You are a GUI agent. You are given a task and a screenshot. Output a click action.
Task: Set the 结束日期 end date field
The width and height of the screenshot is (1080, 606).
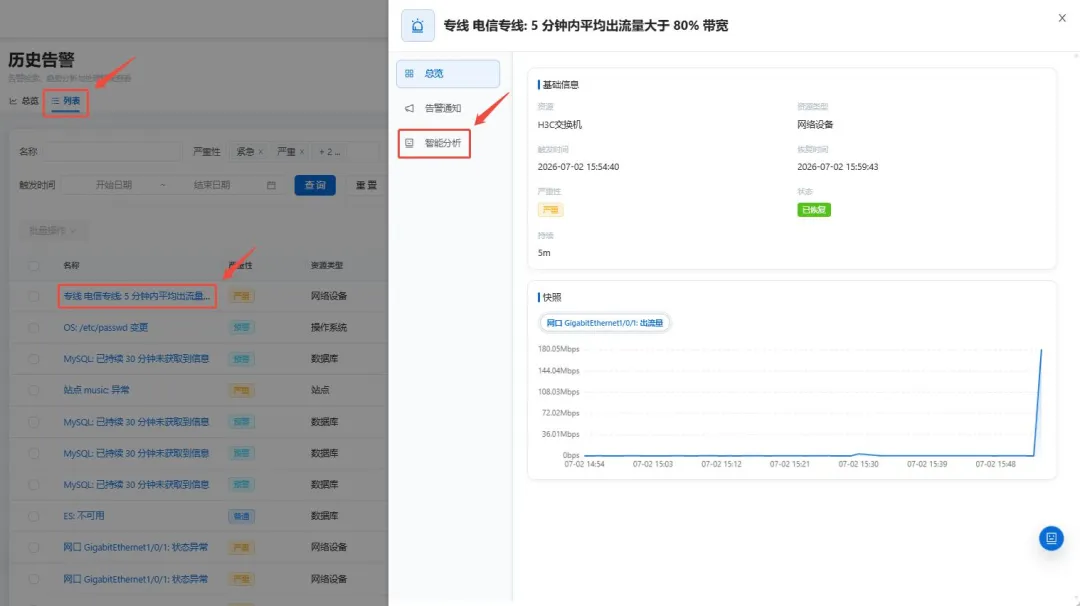pos(212,185)
